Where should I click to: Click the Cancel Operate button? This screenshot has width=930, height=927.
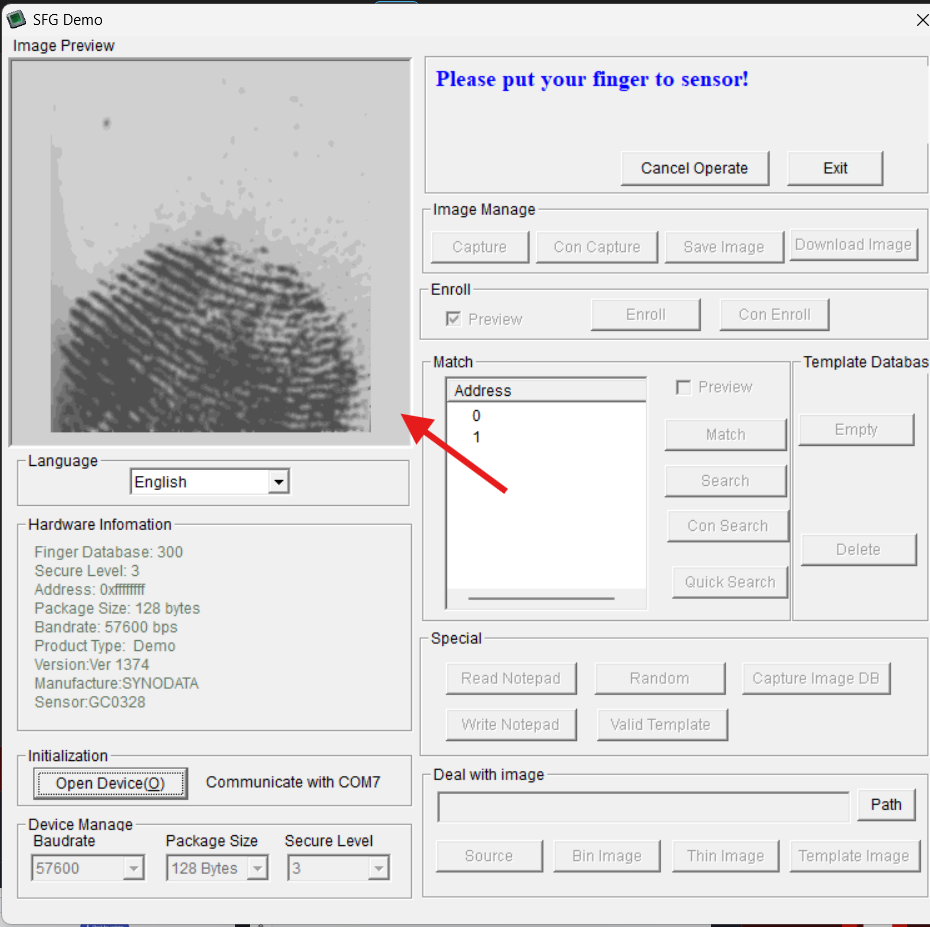pyautogui.click(x=695, y=168)
